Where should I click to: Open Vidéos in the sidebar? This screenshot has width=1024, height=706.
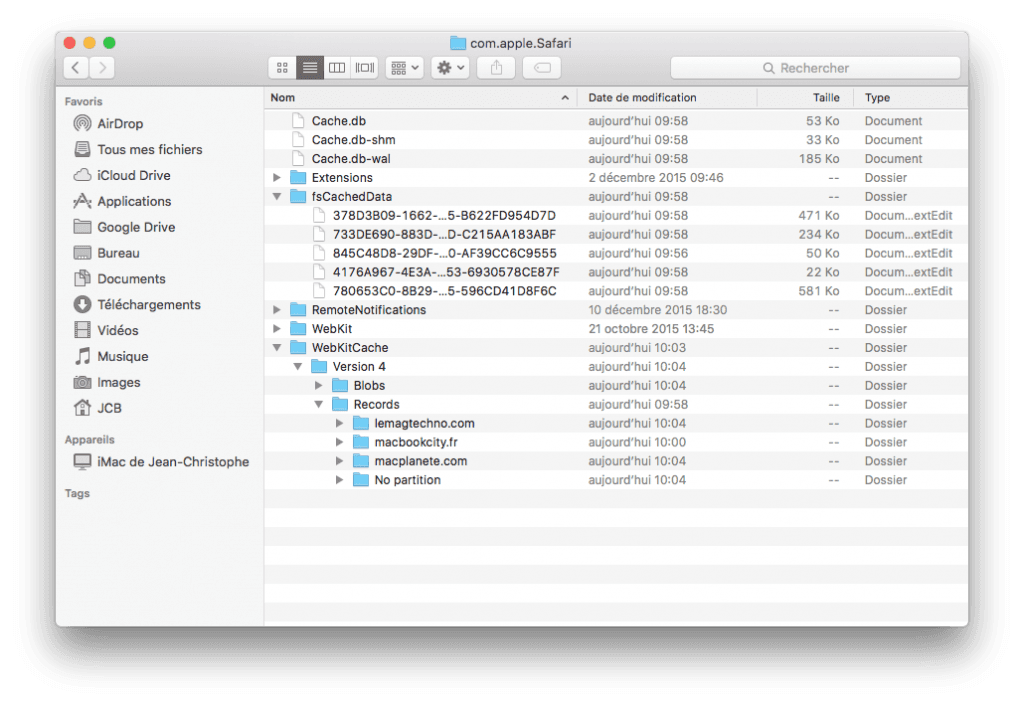point(106,330)
